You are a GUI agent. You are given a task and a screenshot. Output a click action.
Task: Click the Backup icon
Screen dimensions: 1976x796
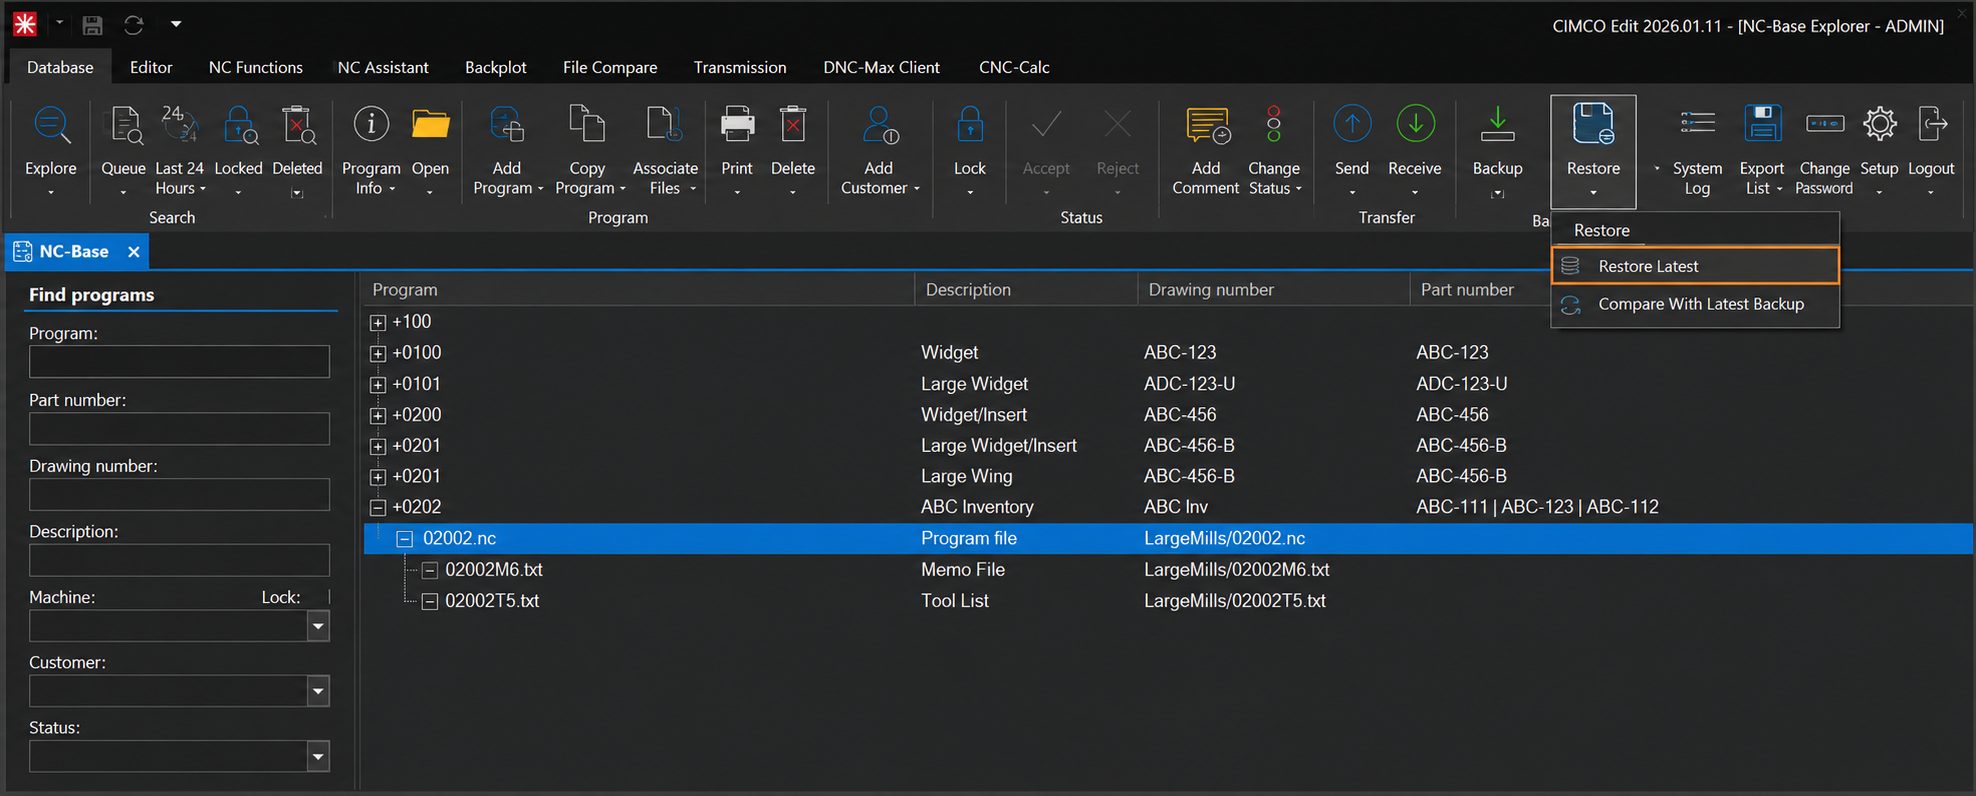point(1497,124)
